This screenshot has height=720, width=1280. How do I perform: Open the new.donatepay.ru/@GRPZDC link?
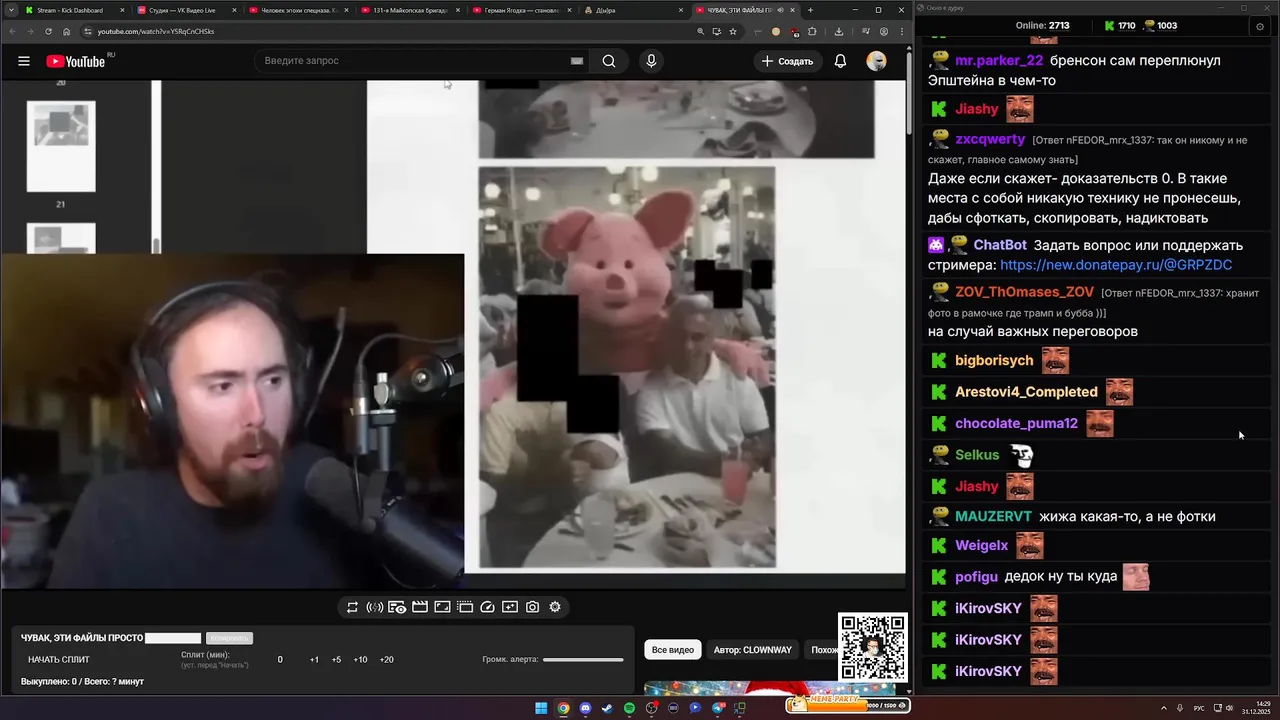pos(1116,265)
